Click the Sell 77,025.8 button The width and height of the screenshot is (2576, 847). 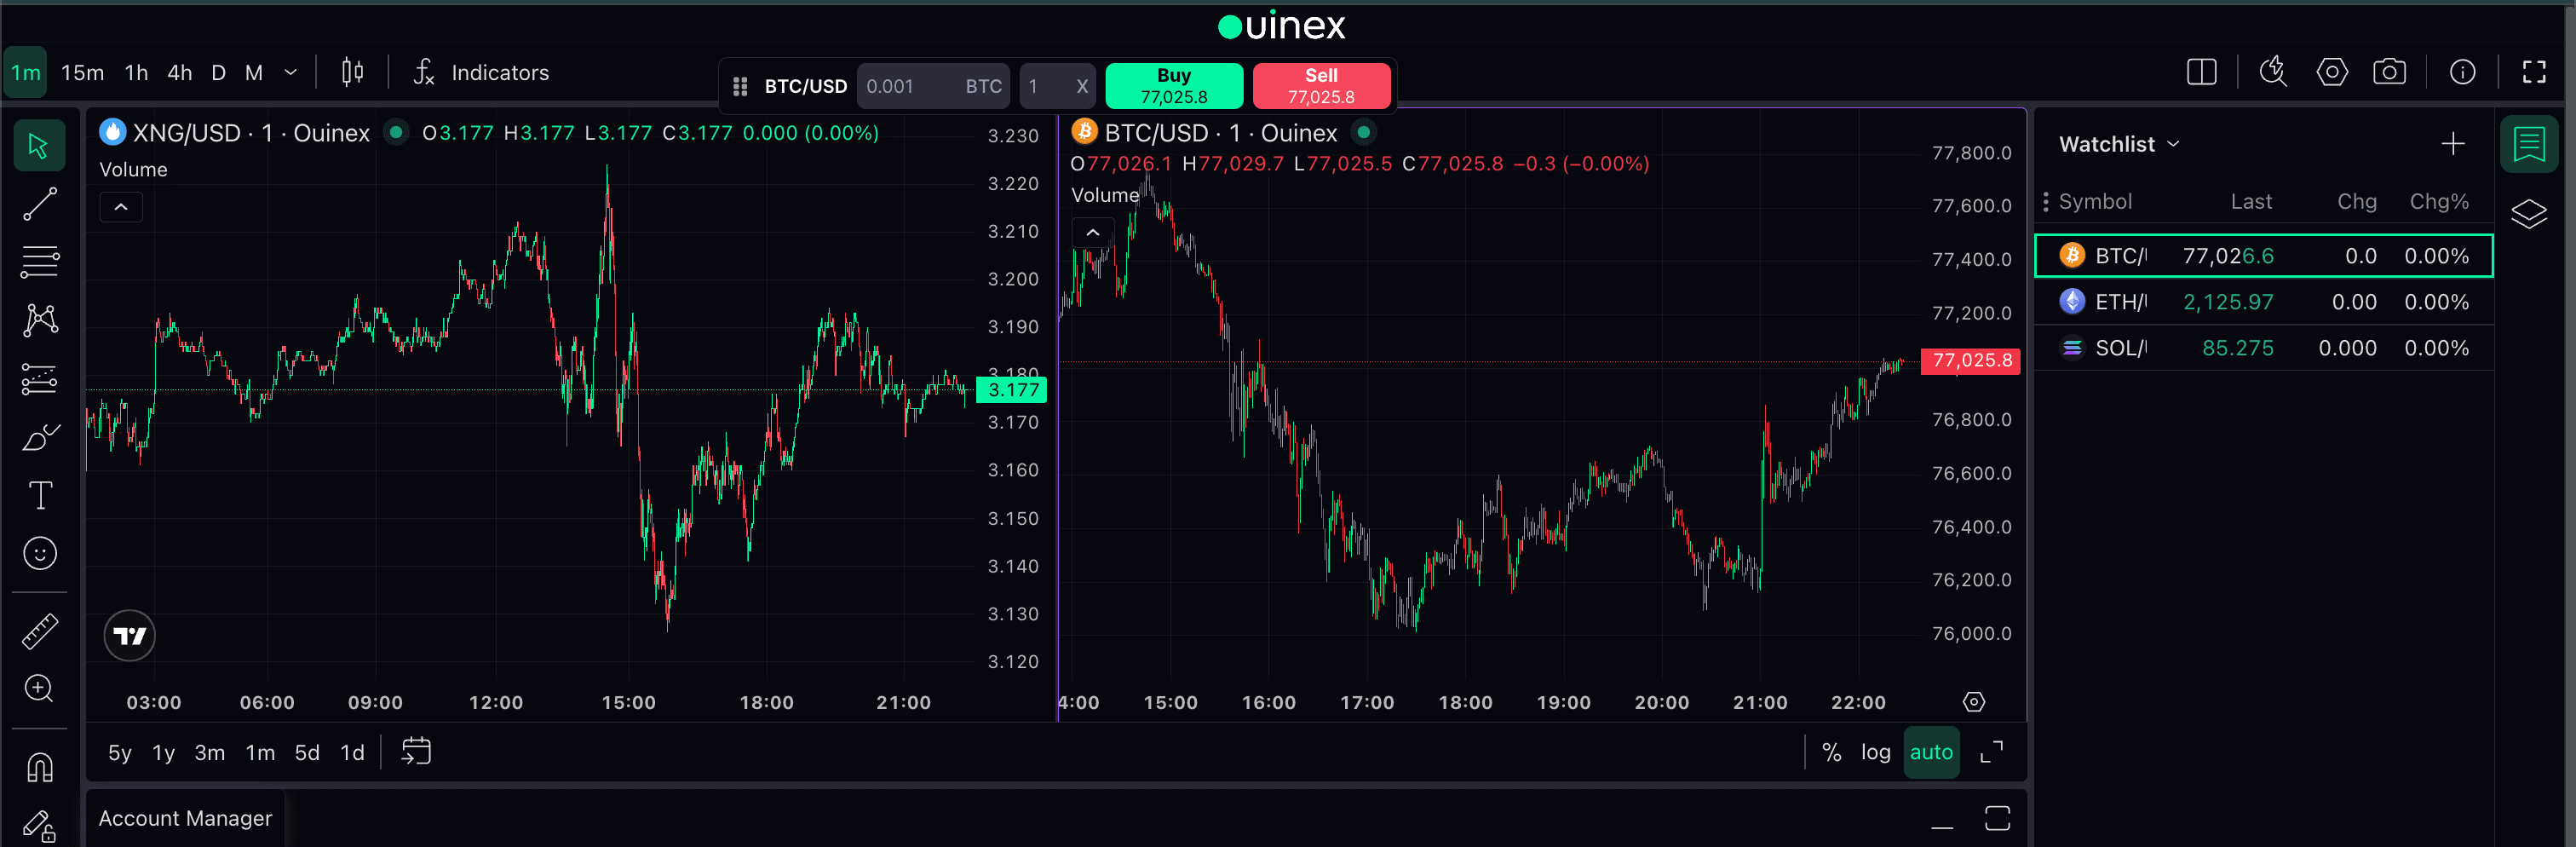point(1321,86)
